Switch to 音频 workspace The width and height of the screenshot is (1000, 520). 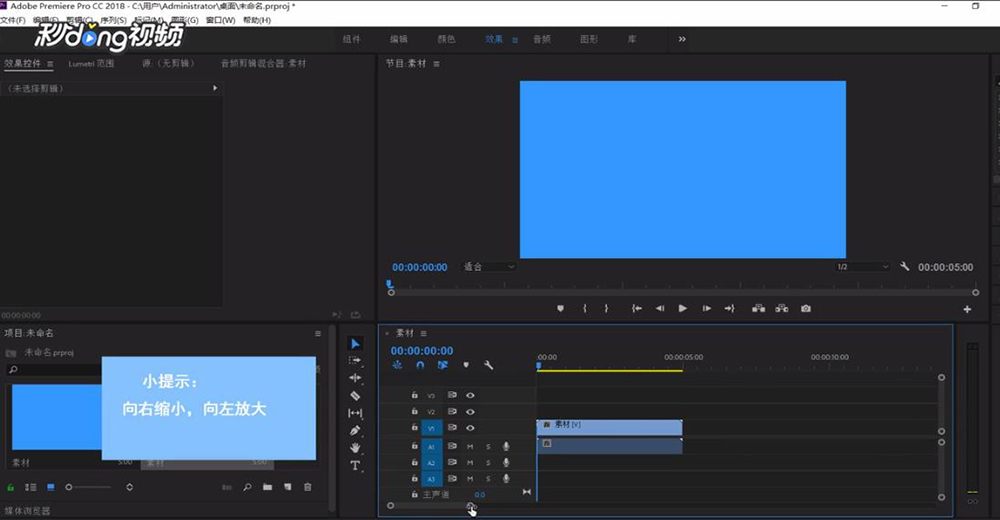[542, 39]
